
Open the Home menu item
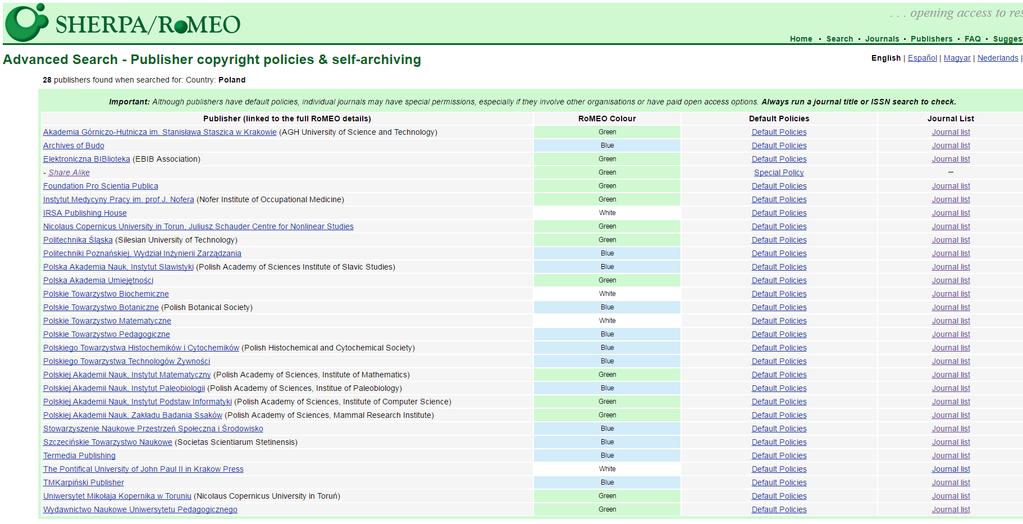801,39
